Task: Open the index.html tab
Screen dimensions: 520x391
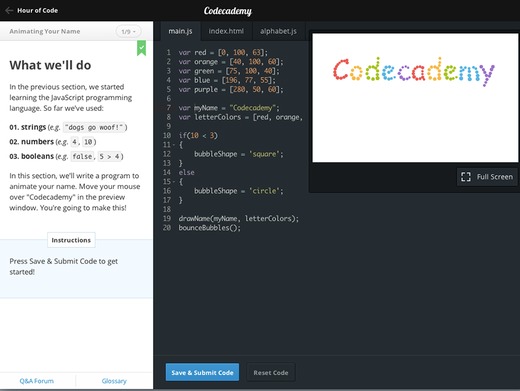Action: coord(226,31)
